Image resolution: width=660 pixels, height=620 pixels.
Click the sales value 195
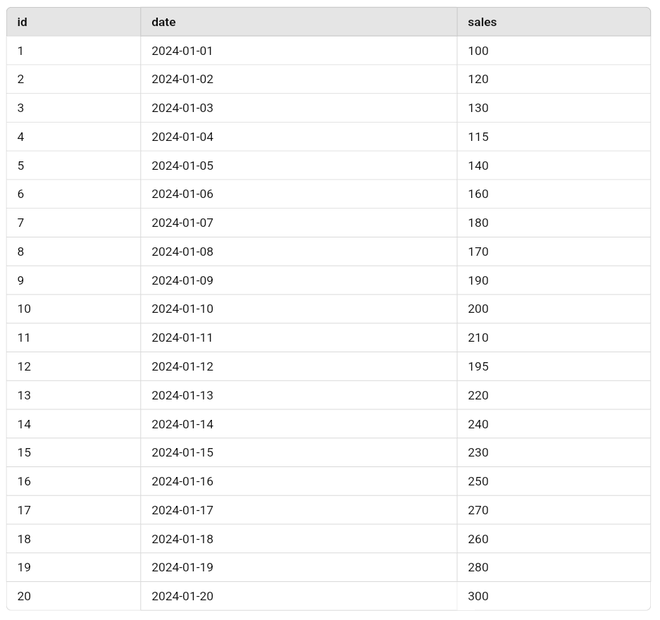click(x=478, y=367)
